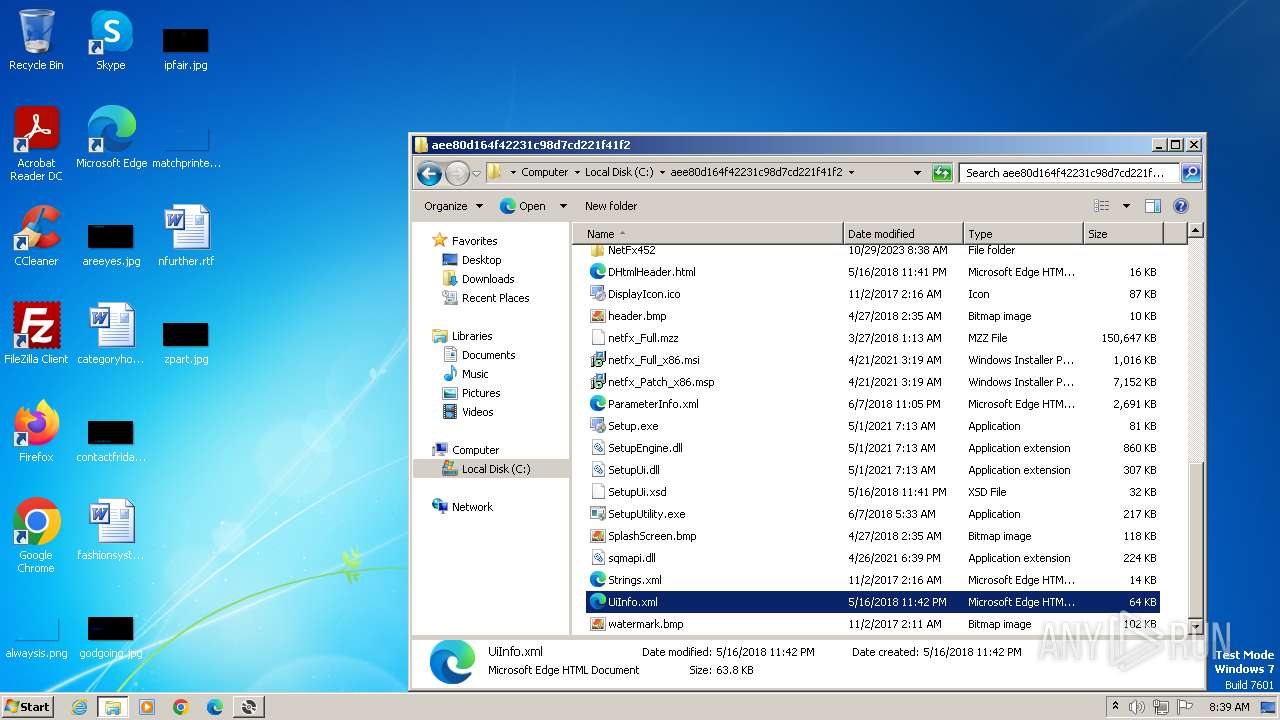Click the search magnifier icon

point(1190,172)
